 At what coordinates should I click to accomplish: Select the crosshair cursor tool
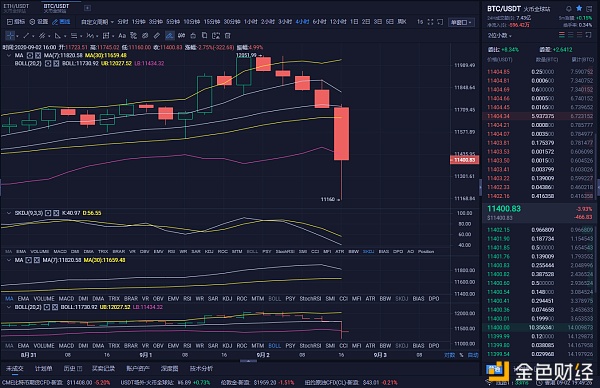tap(10, 36)
